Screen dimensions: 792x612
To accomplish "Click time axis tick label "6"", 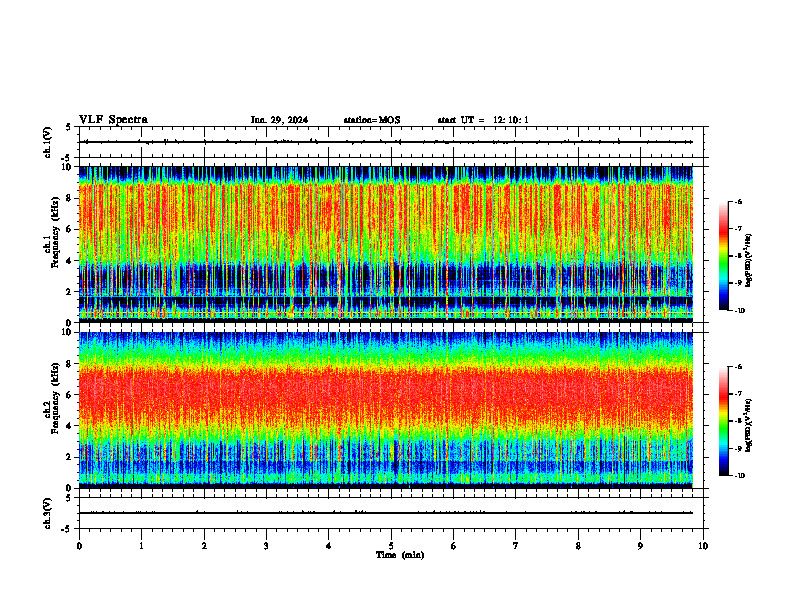I will click(x=454, y=546).
